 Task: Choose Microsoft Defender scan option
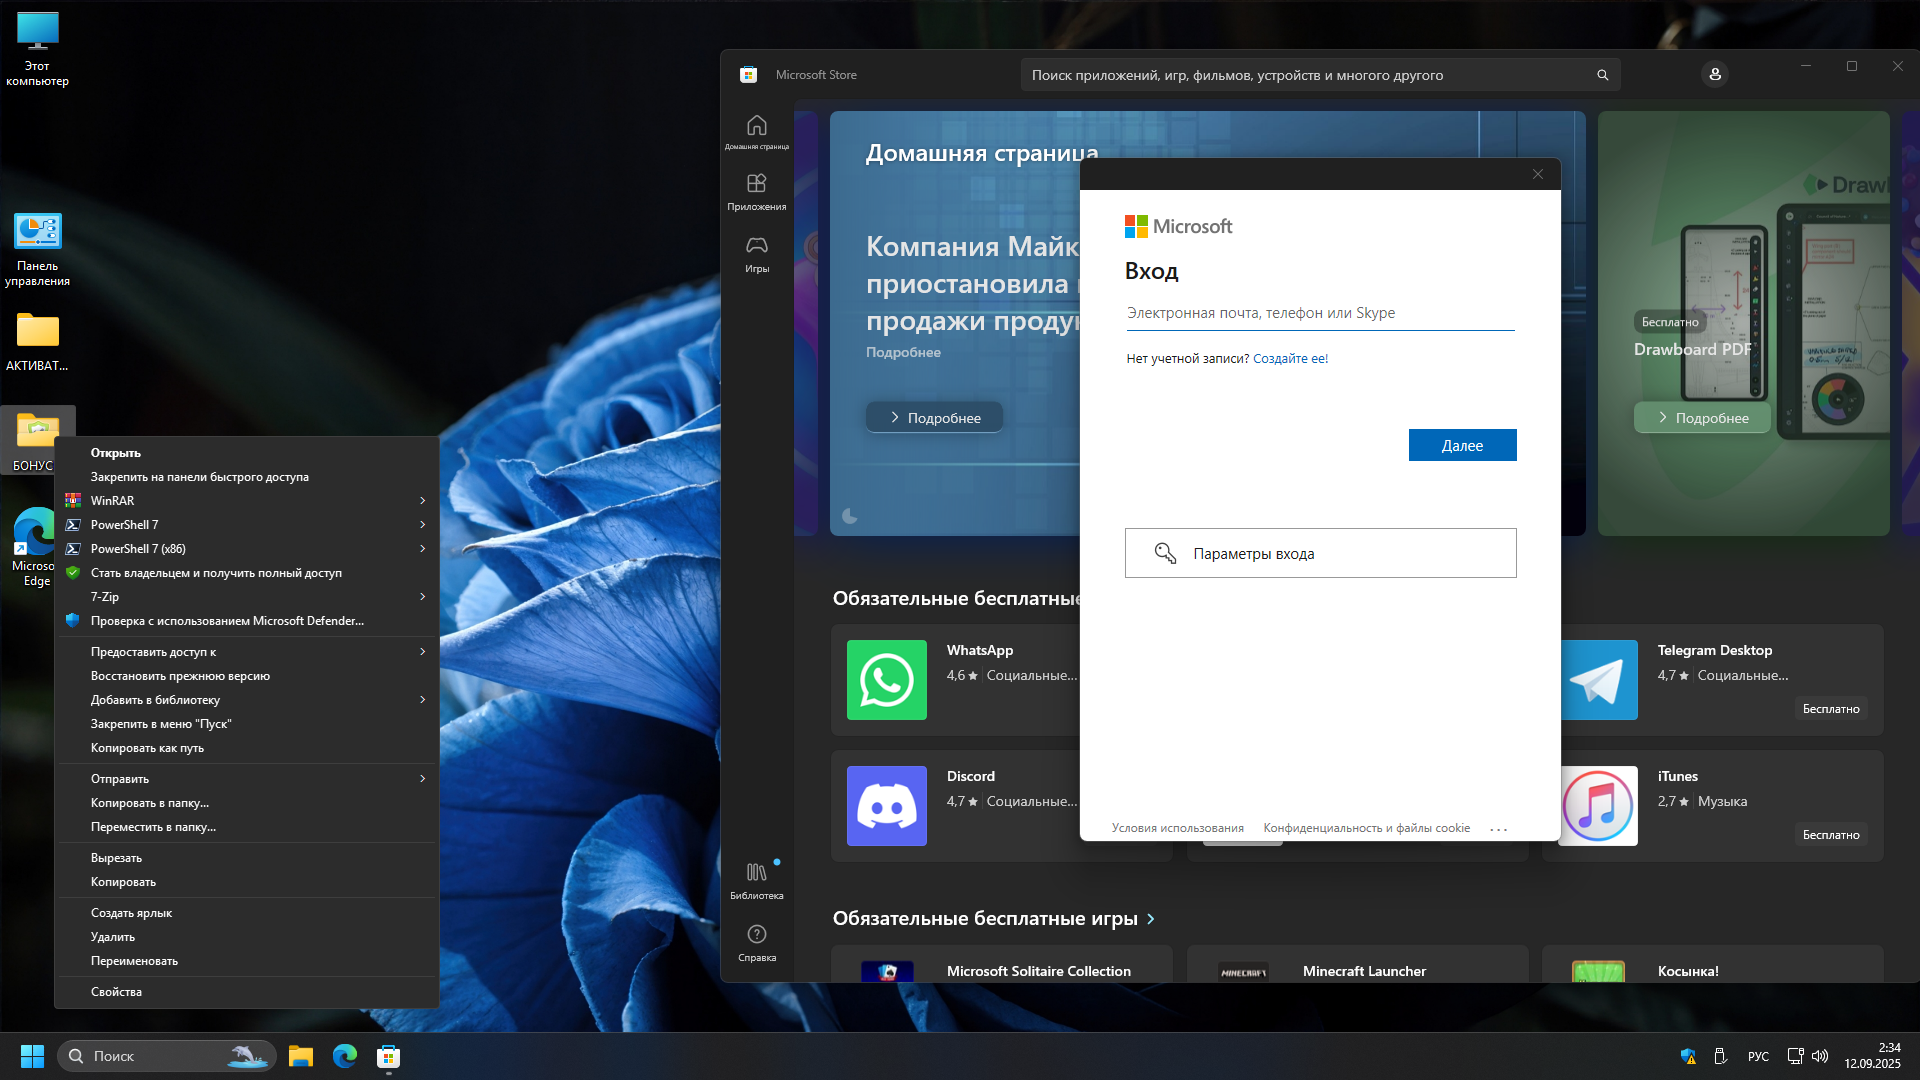click(x=247, y=621)
